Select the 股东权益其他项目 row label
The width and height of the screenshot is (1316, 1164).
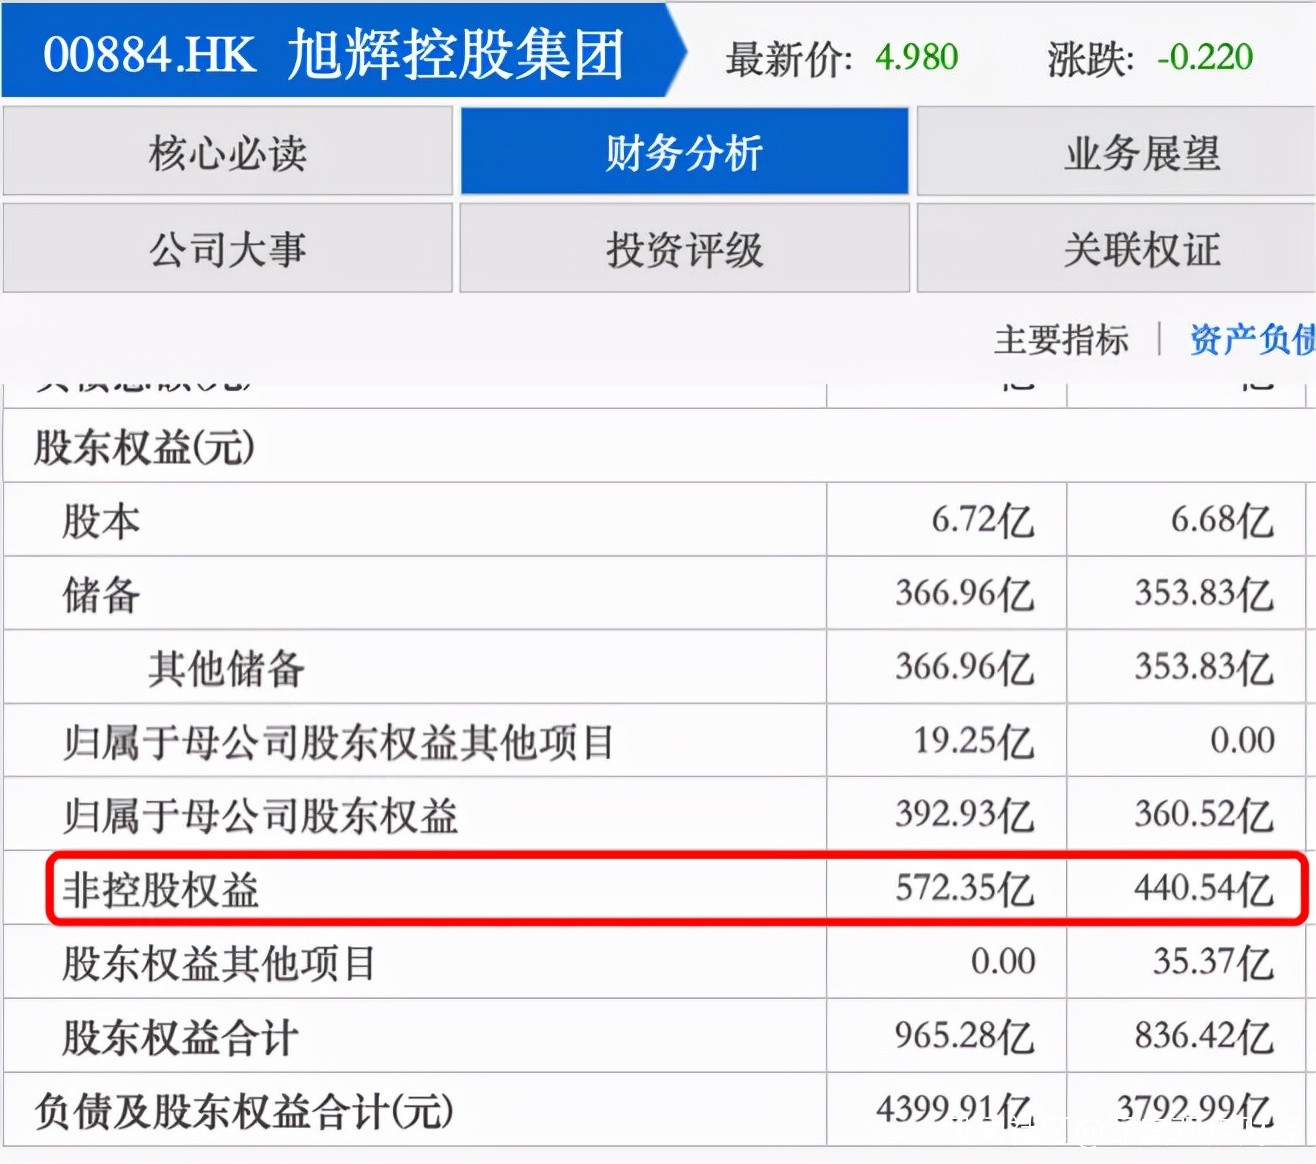219,964
